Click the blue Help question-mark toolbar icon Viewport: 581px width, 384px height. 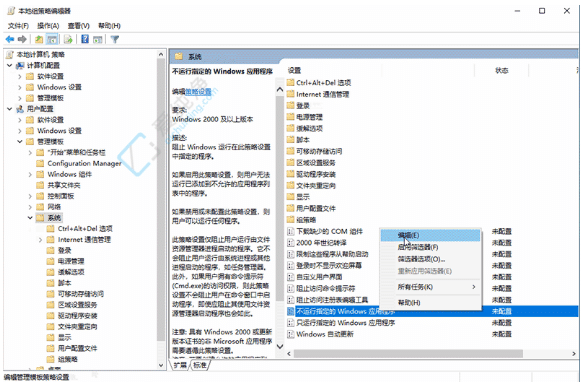[x=85, y=39]
